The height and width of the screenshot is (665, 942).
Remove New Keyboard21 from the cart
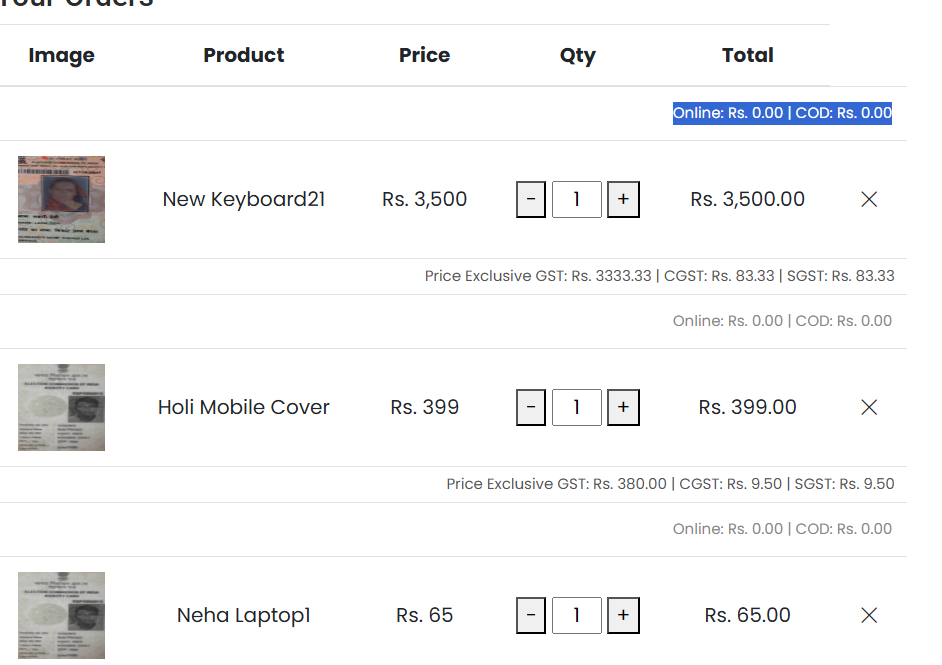click(869, 199)
